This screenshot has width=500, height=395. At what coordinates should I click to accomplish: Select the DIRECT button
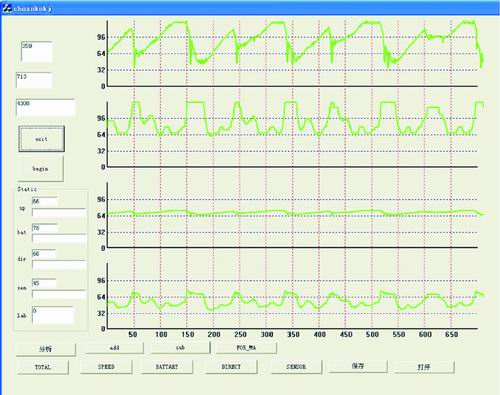[x=231, y=367]
